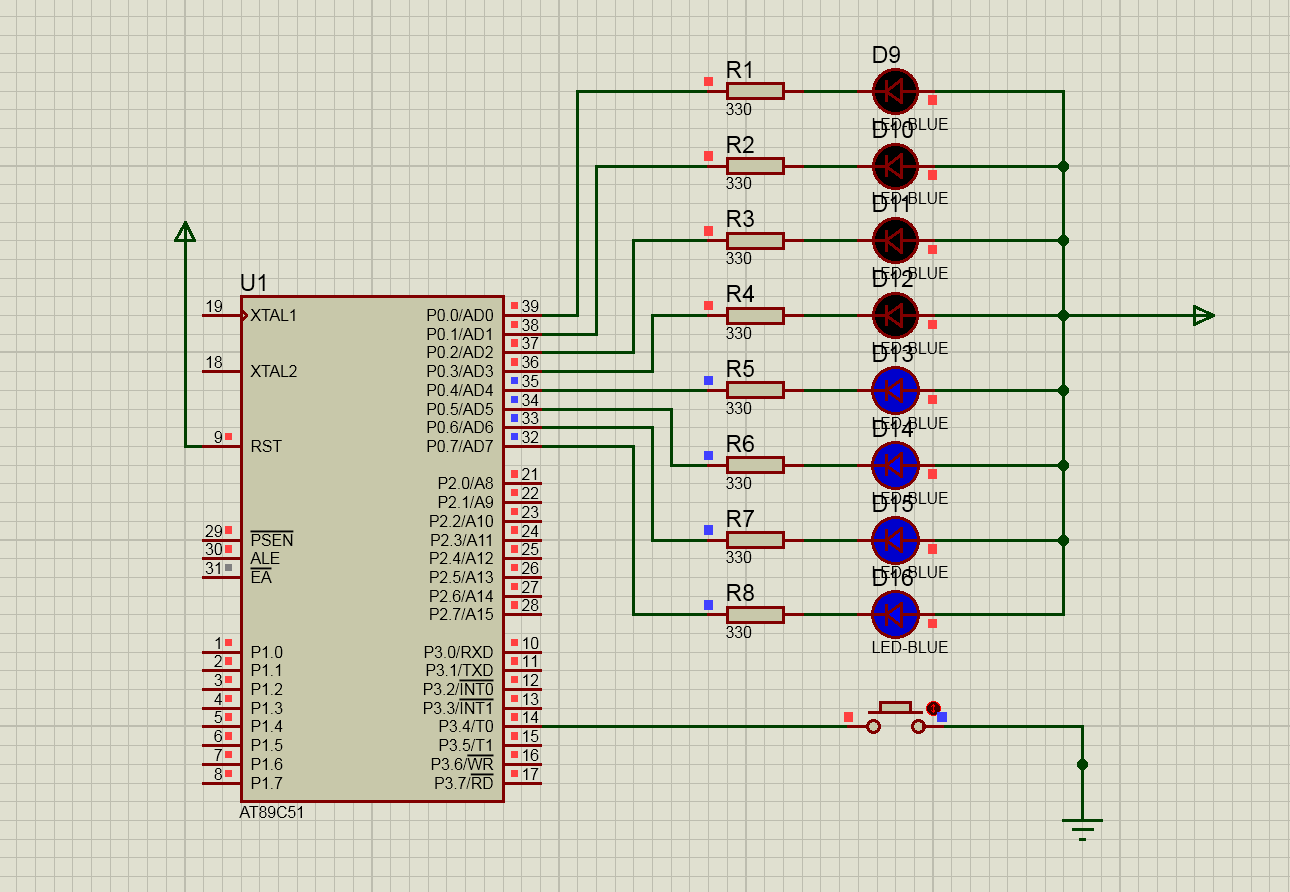Image resolution: width=1290 pixels, height=892 pixels.
Task: Select the R3 resistor body
Action: (x=755, y=241)
